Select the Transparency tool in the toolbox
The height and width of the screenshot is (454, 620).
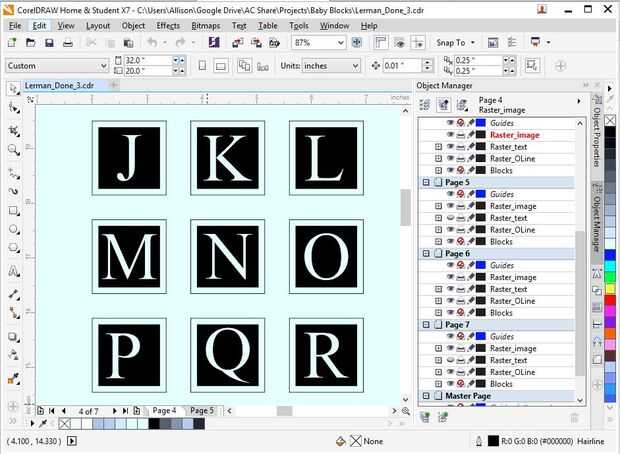[14, 355]
